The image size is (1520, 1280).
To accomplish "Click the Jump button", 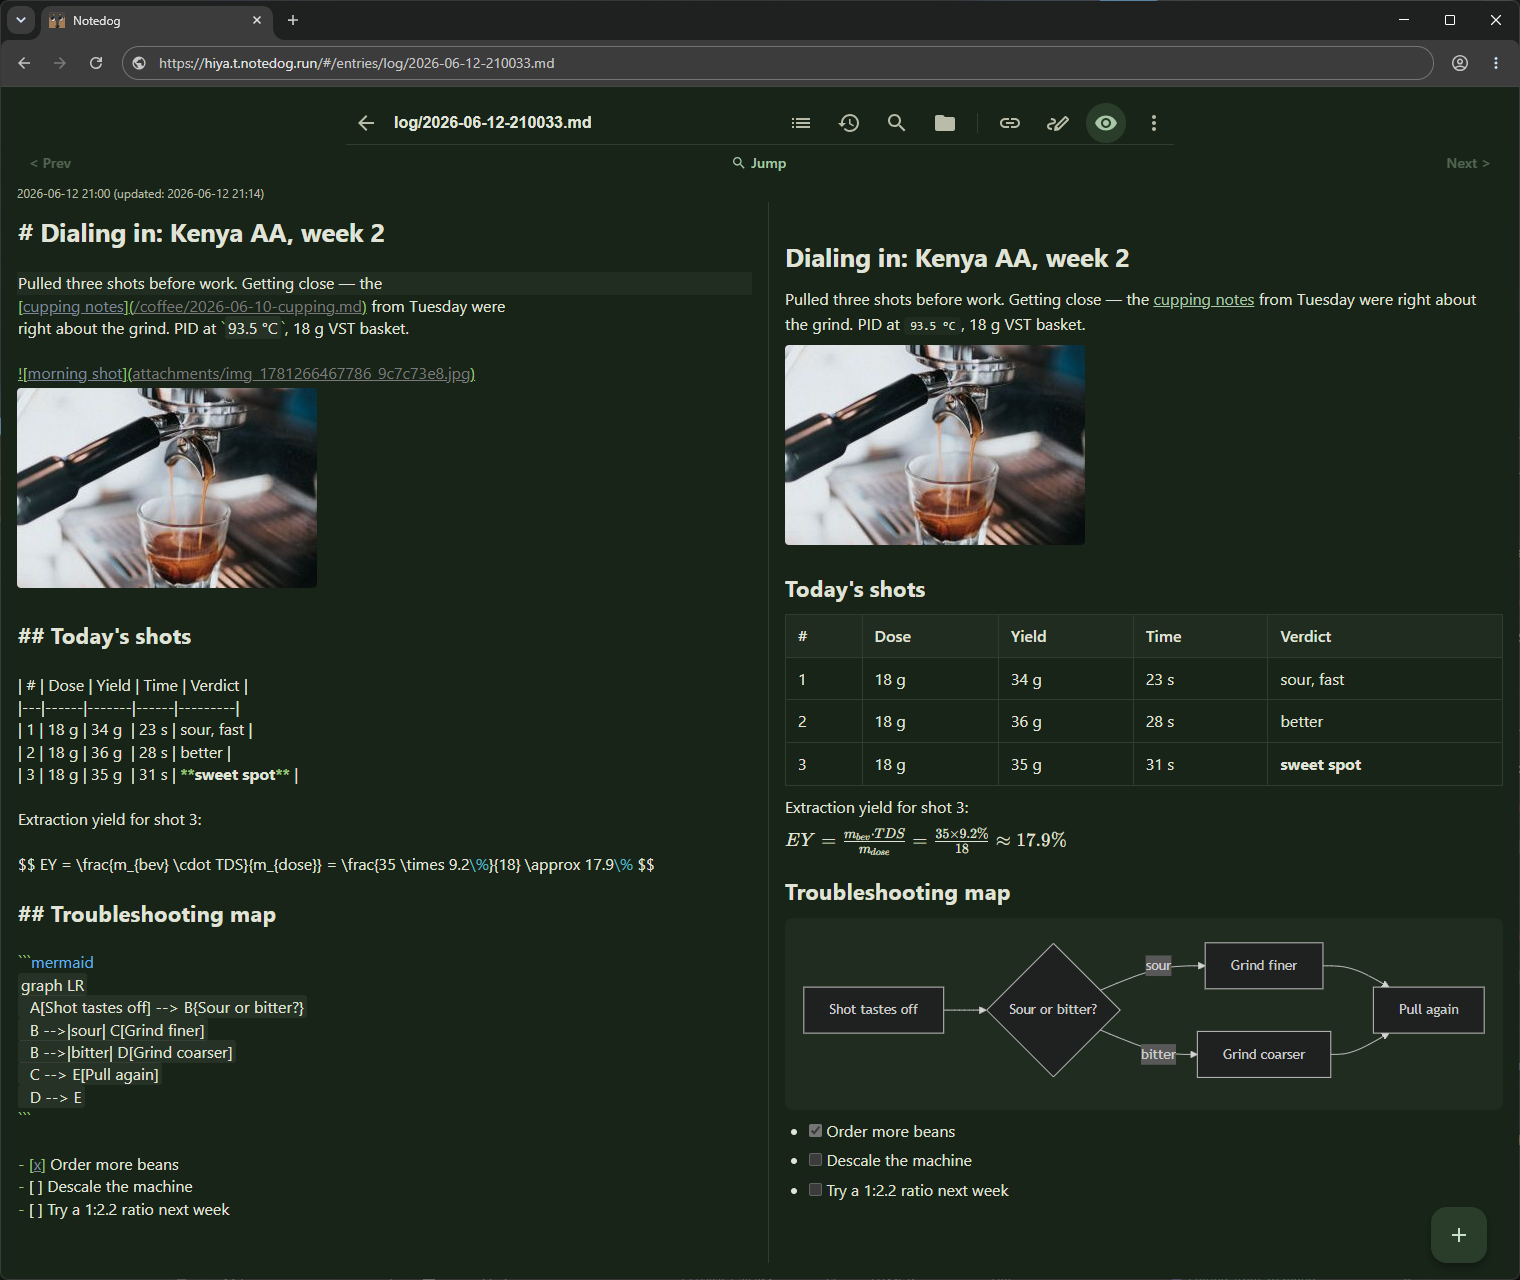I will [x=760, y=163].
